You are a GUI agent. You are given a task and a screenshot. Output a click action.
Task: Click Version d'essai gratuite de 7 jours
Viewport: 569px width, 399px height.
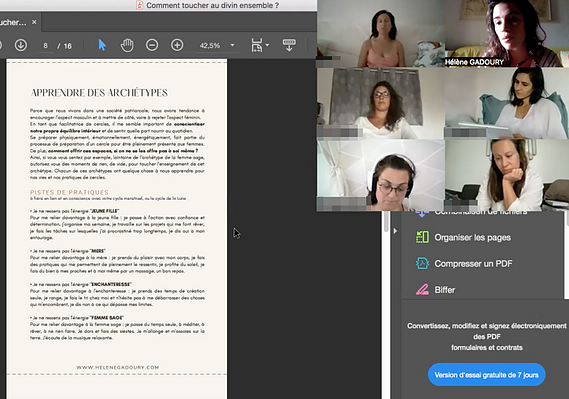pos(486,375)
